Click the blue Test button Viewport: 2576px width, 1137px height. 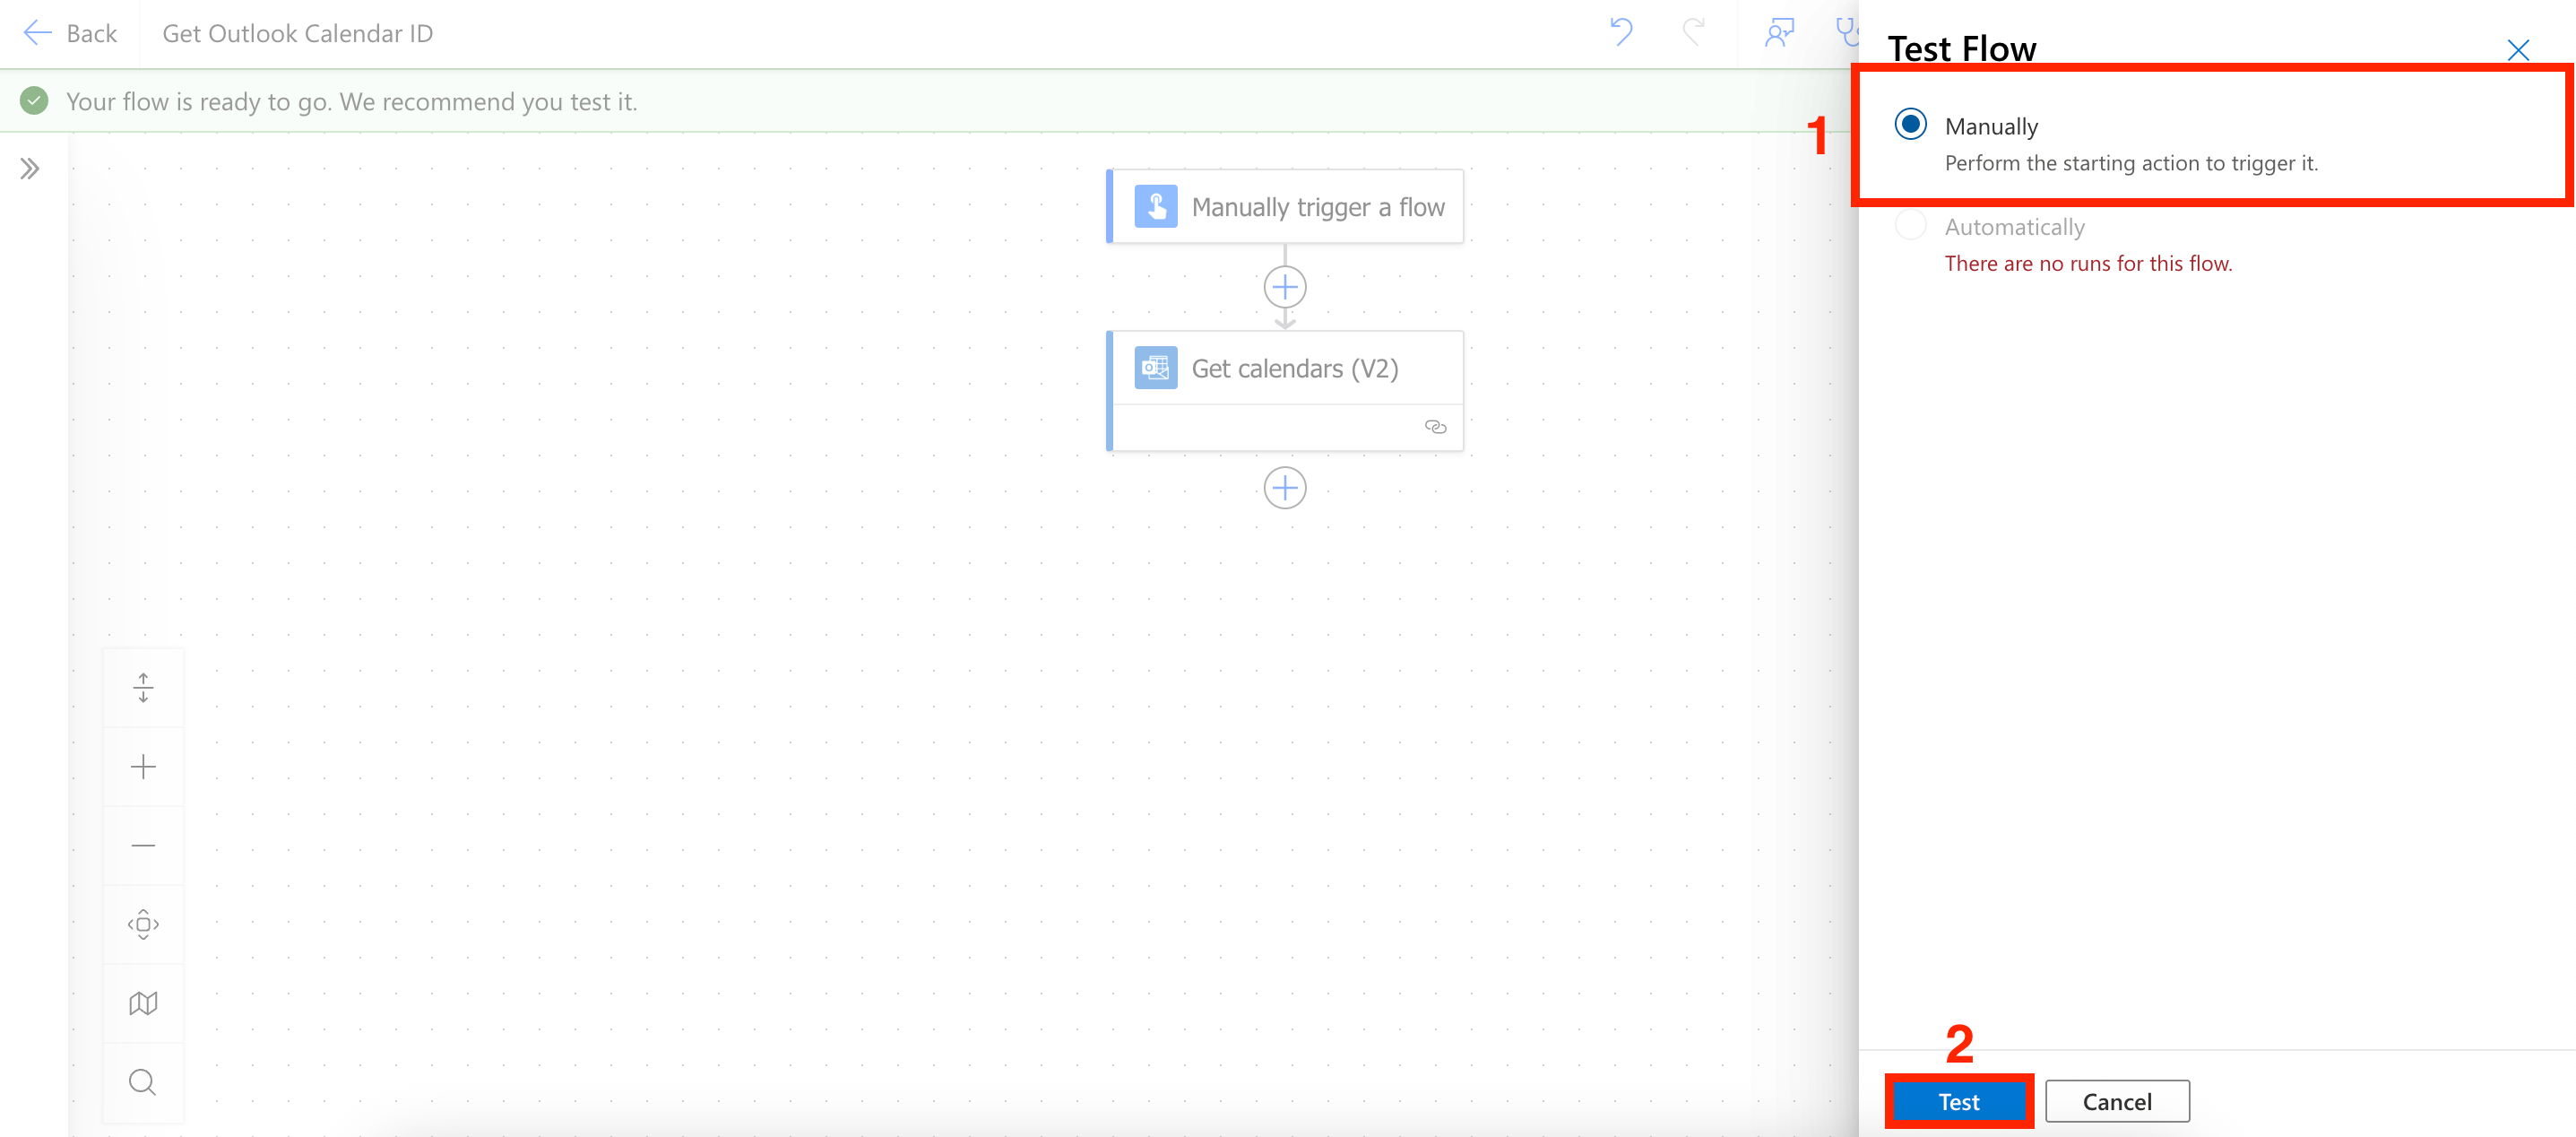pyautogui.click(x=1958, y=1101)
